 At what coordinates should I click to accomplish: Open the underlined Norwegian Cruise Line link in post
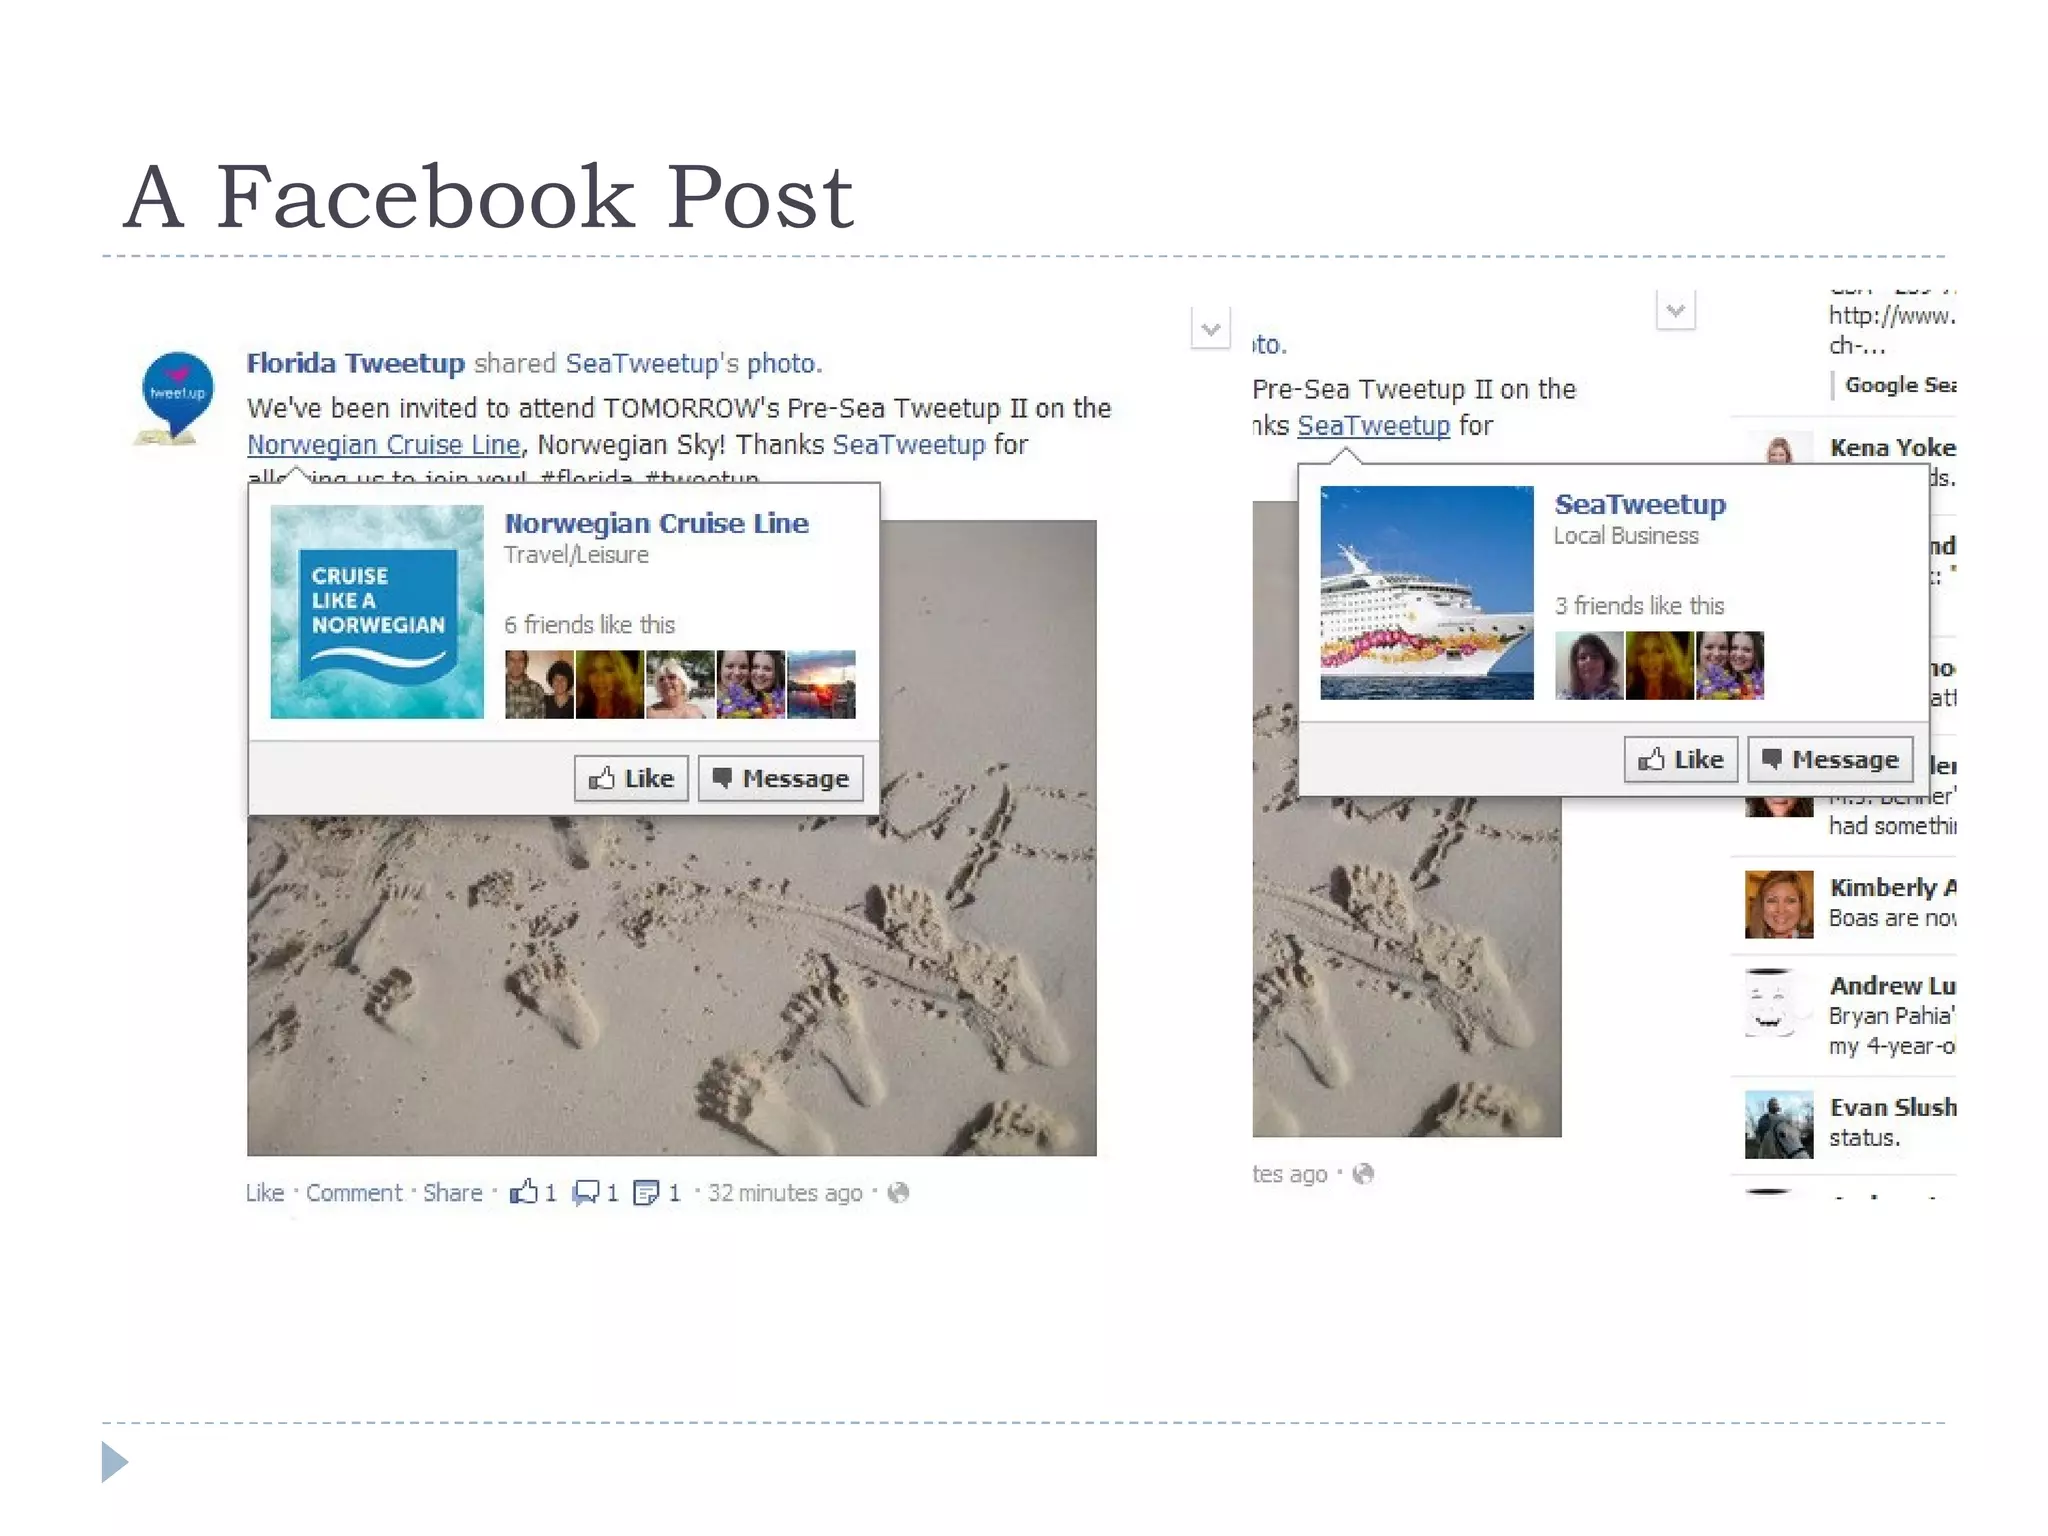coord(384,445)
